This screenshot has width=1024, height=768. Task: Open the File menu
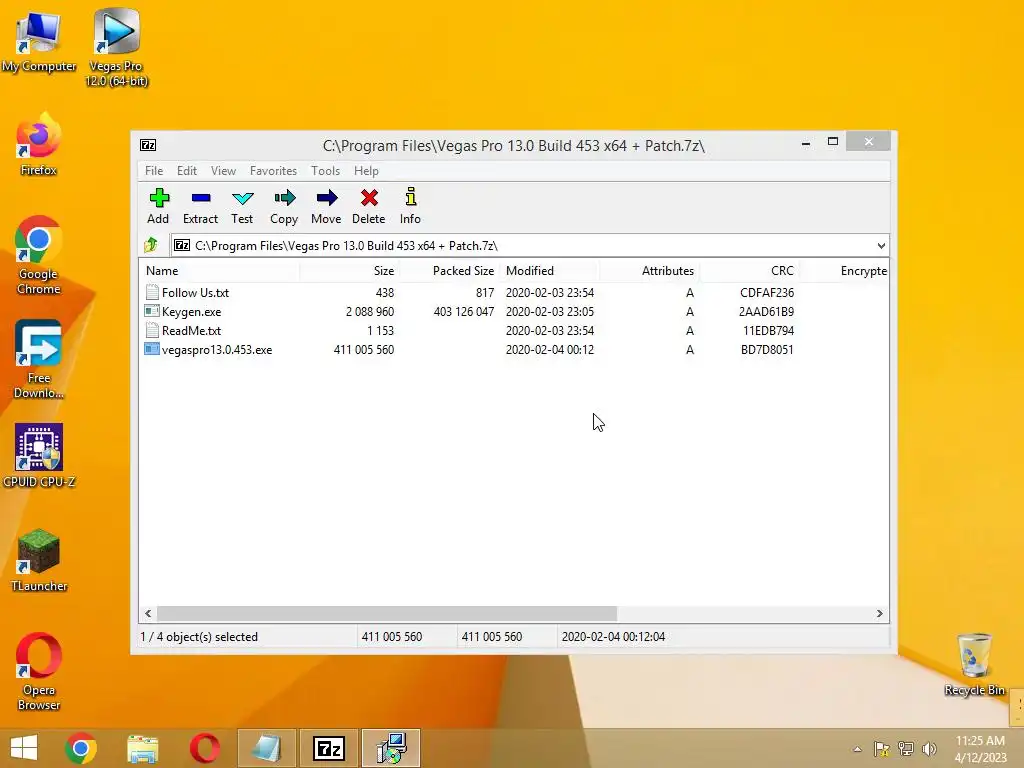point(154,170)
